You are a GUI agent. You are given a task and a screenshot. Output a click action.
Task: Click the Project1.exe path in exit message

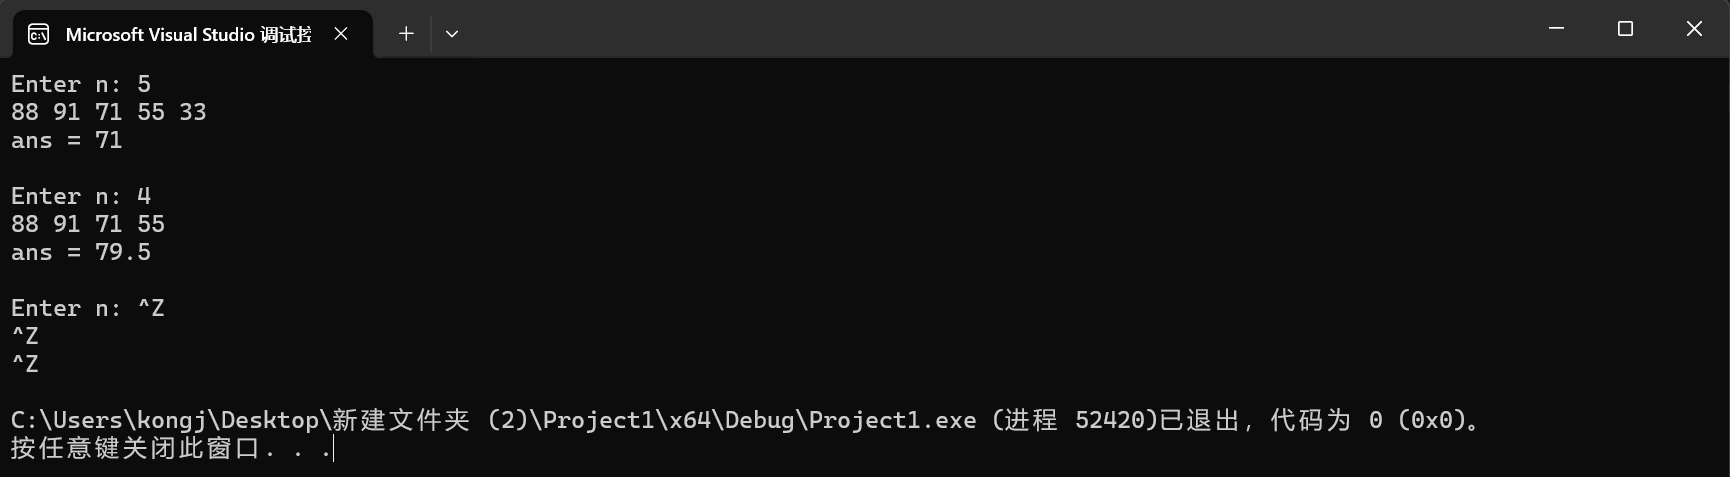tap(494, 420)
